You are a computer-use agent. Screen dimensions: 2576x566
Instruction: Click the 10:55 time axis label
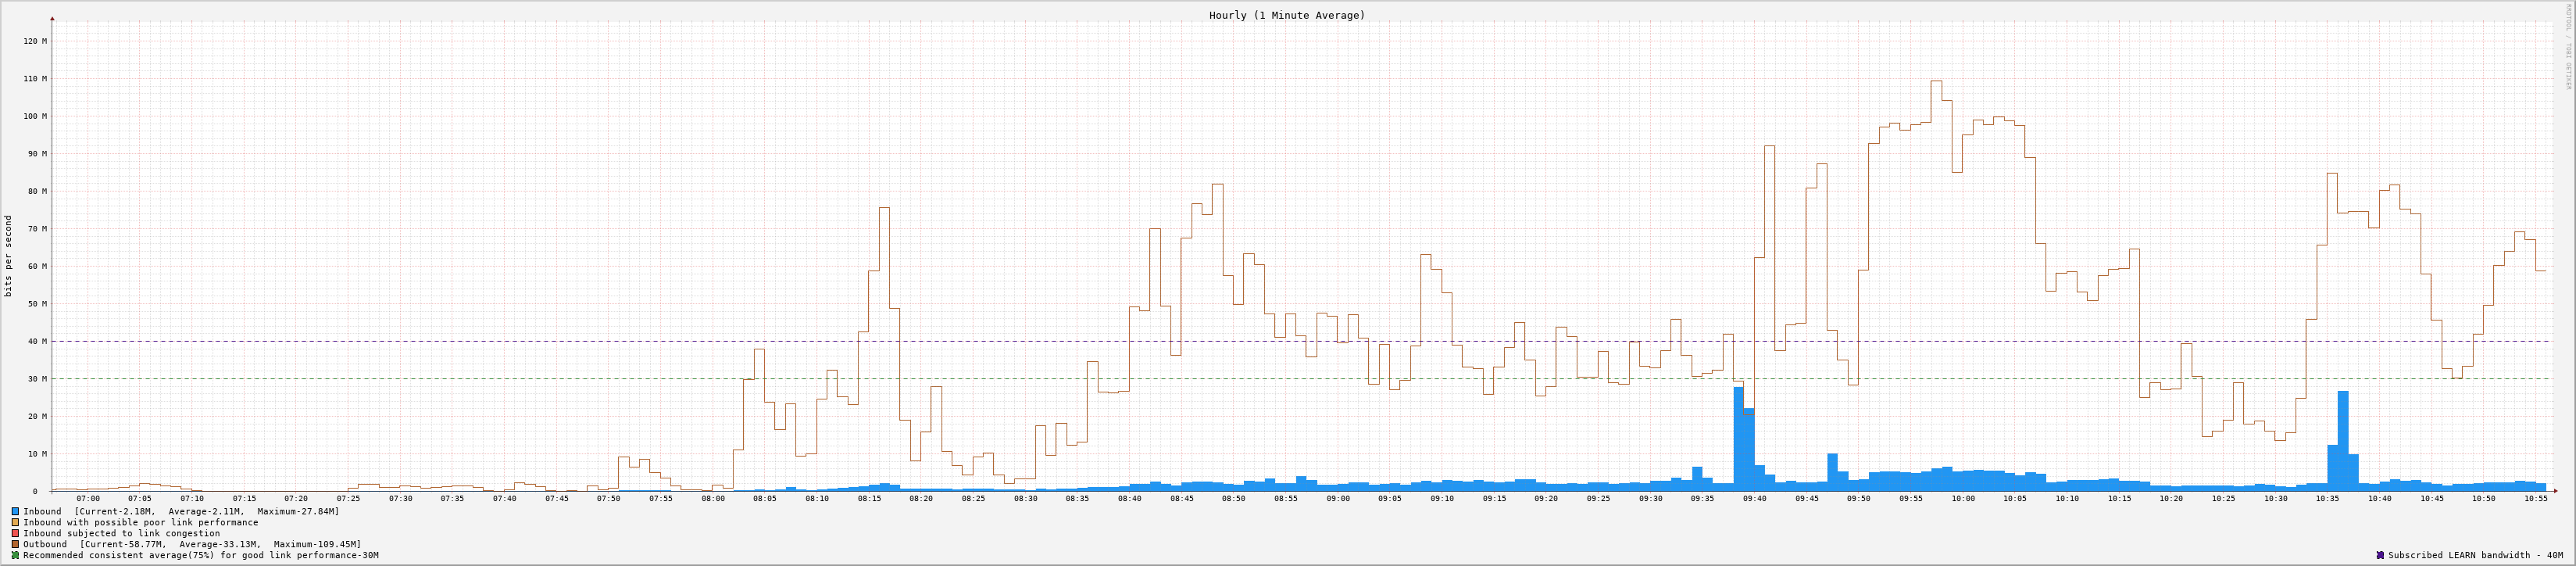(x=2535, y=498)
